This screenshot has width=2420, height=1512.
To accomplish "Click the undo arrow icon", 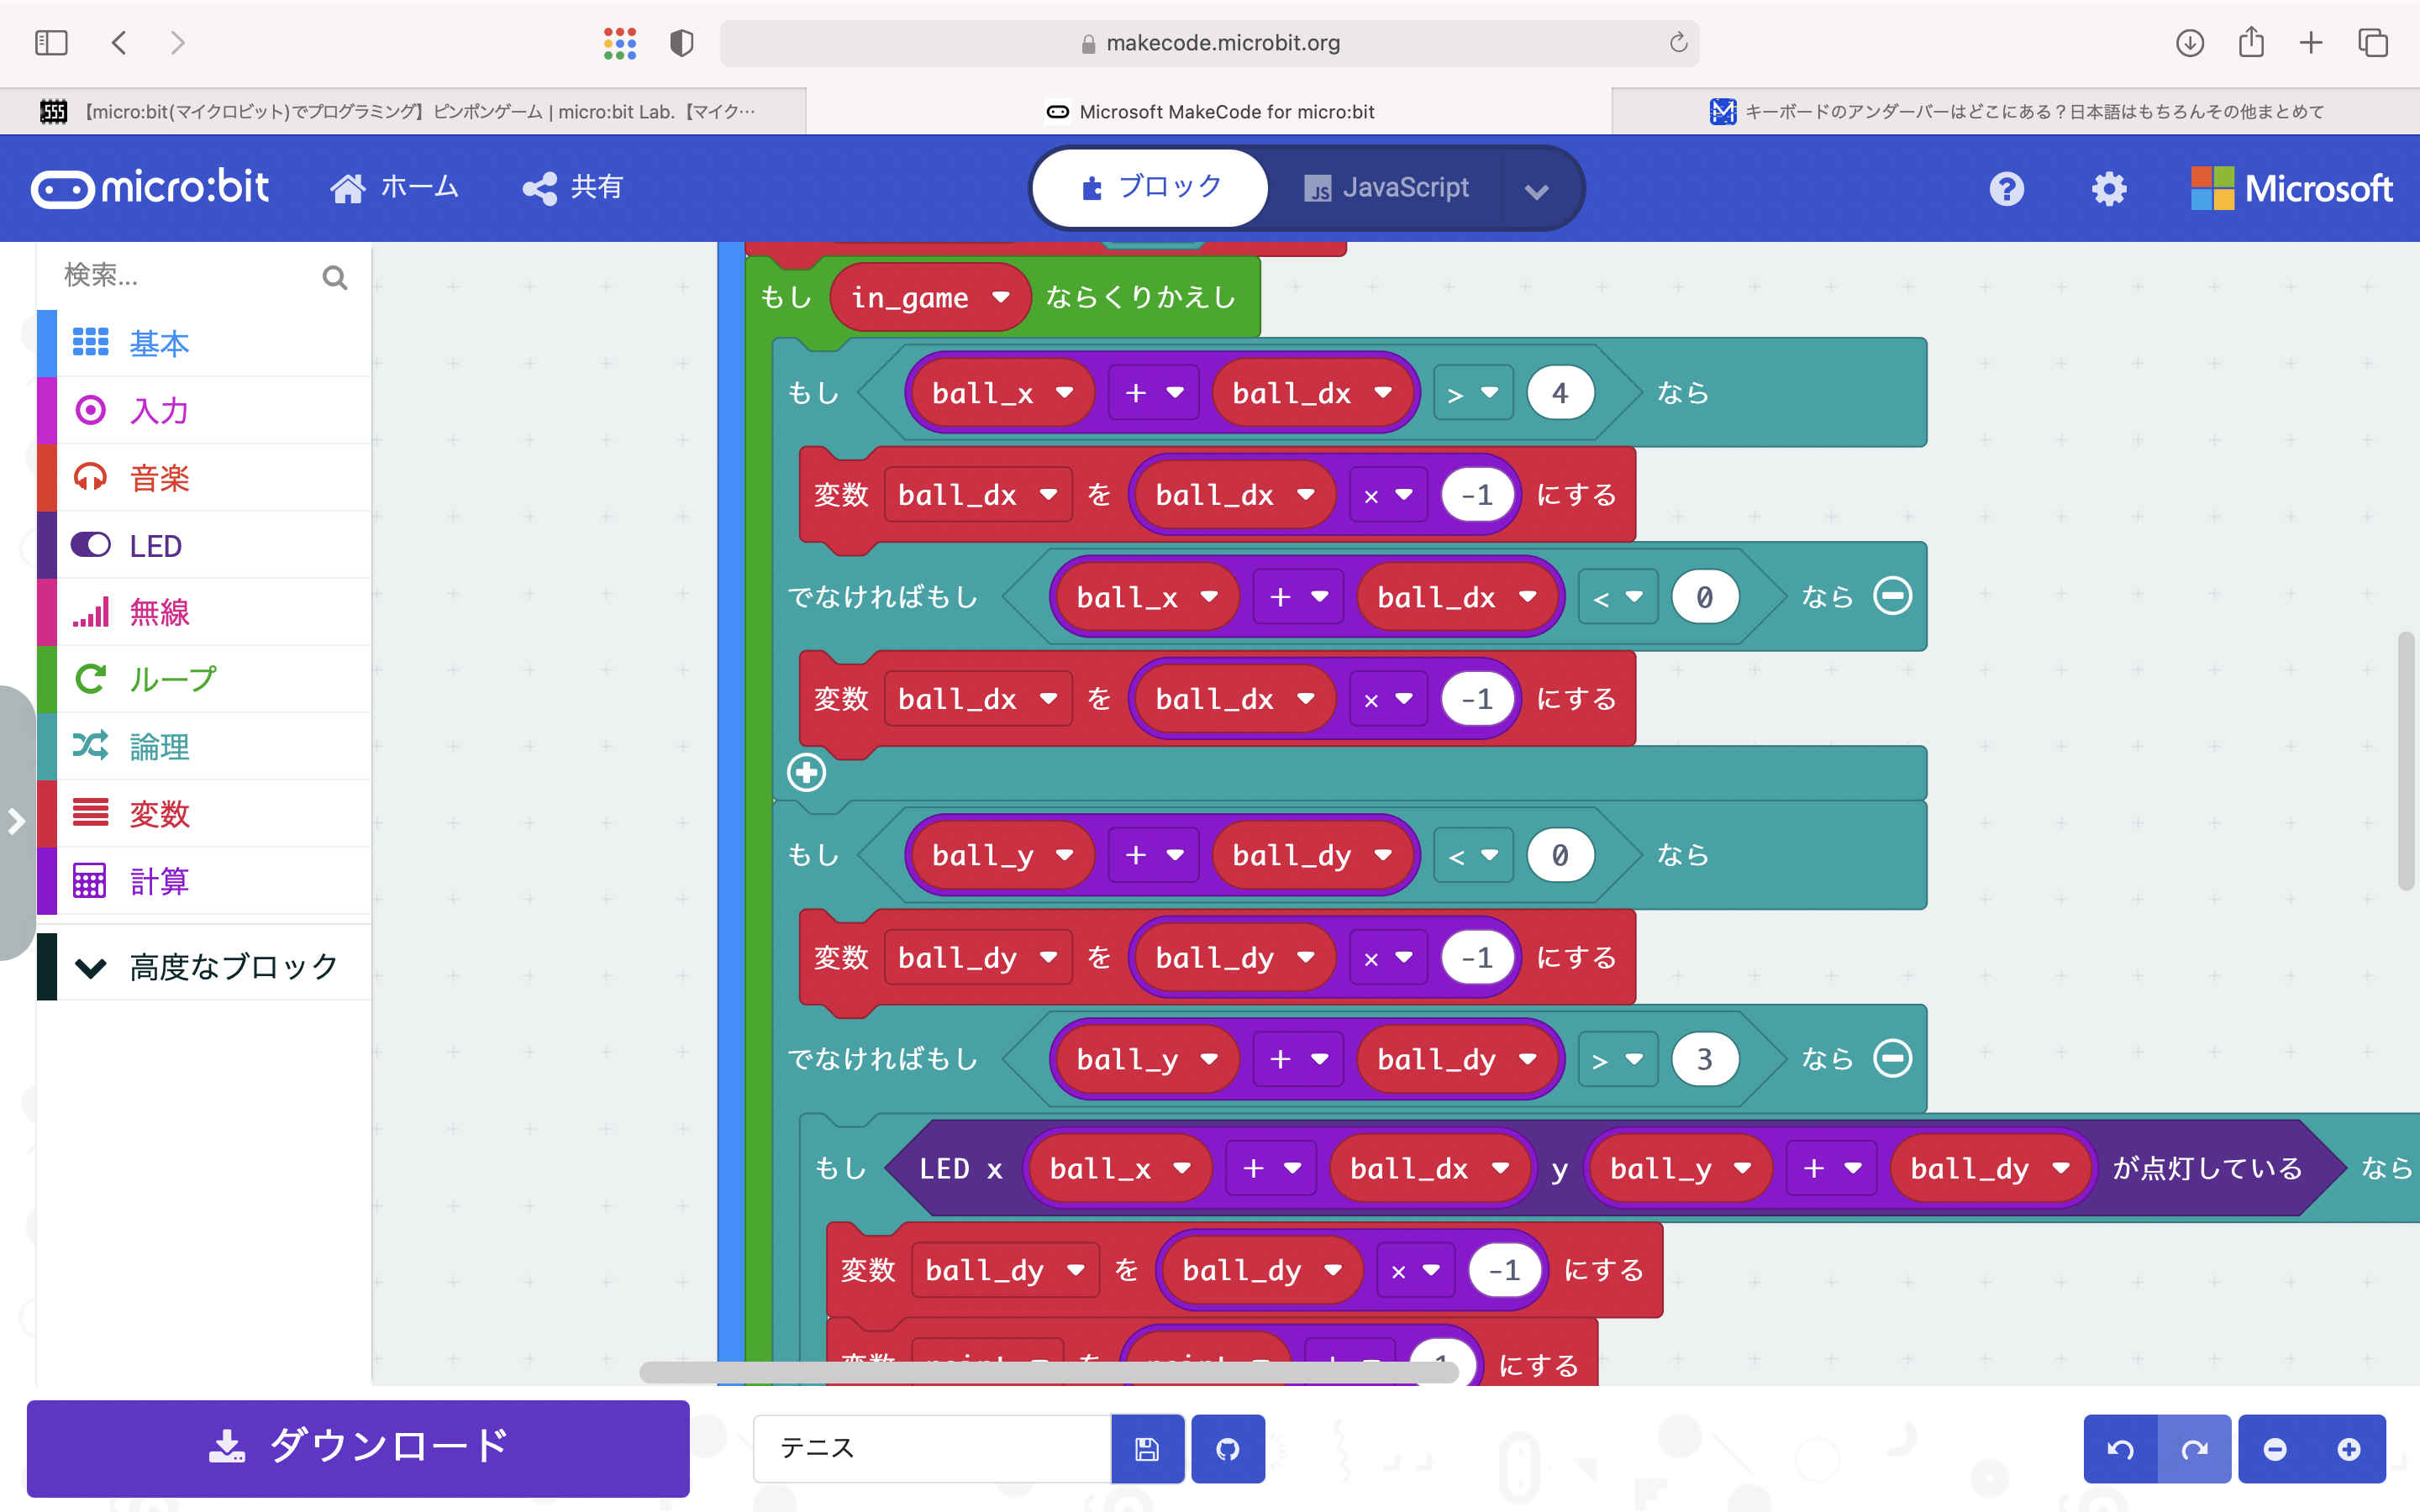I will (2123, 1448).
